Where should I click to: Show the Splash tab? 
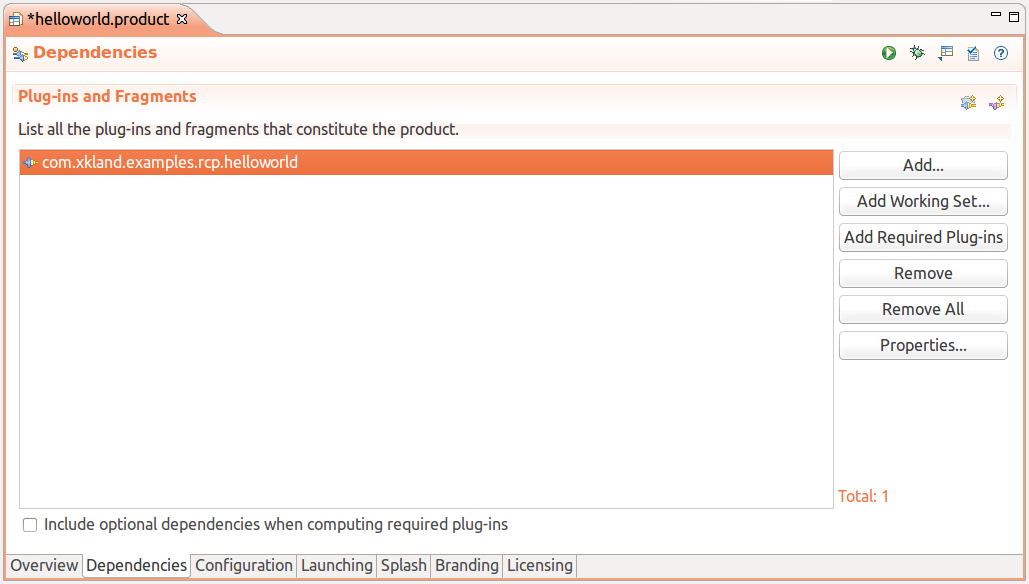(404, 566)
